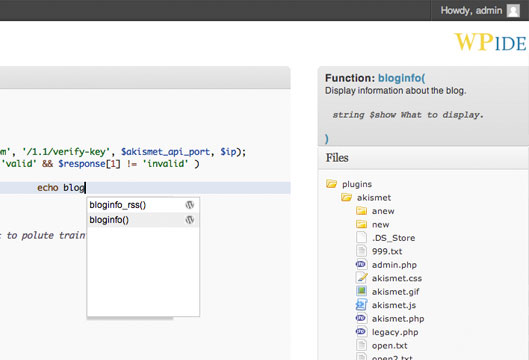Collapse the akismet folder icon
Viewport: 529px width, 360px height.
(346, 197)
